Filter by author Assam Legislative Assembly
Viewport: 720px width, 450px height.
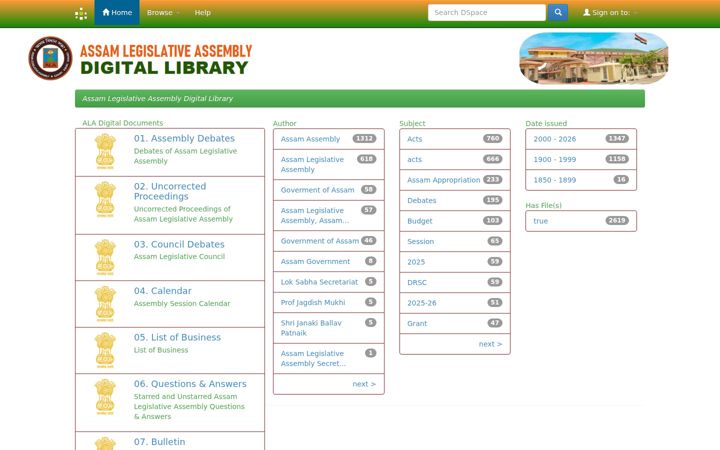[x=312, y=164]
